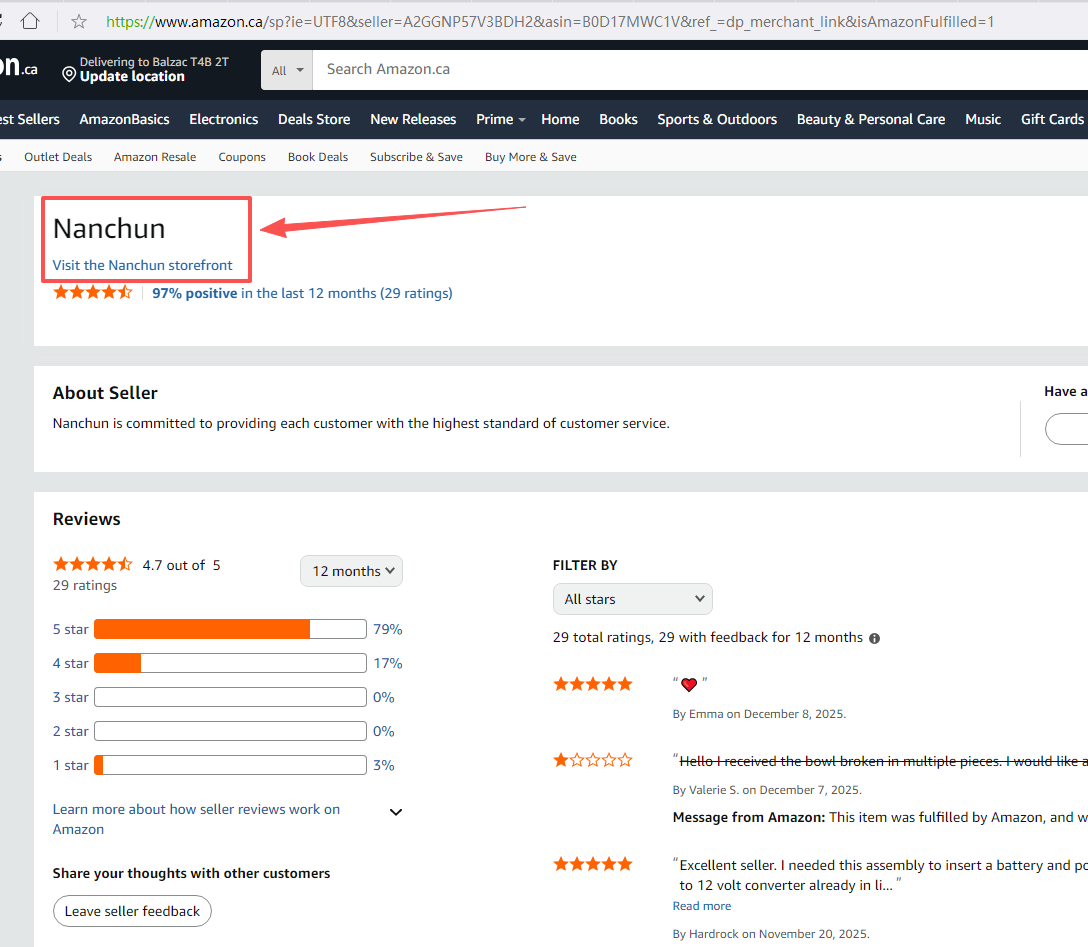This screenshot has height=947, width=1088.
Task: Visit the Nanchun storefront link
Action: (x=142, y=265)
